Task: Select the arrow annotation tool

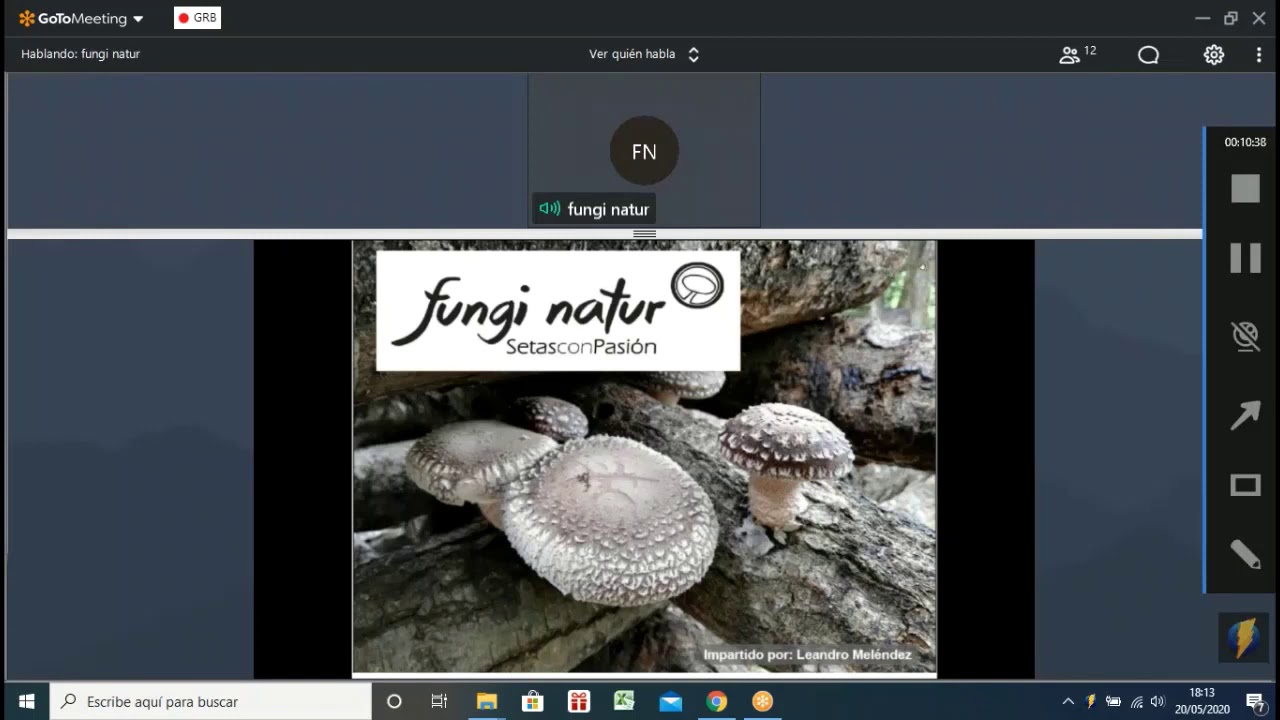Action: tap(1245, 414)
